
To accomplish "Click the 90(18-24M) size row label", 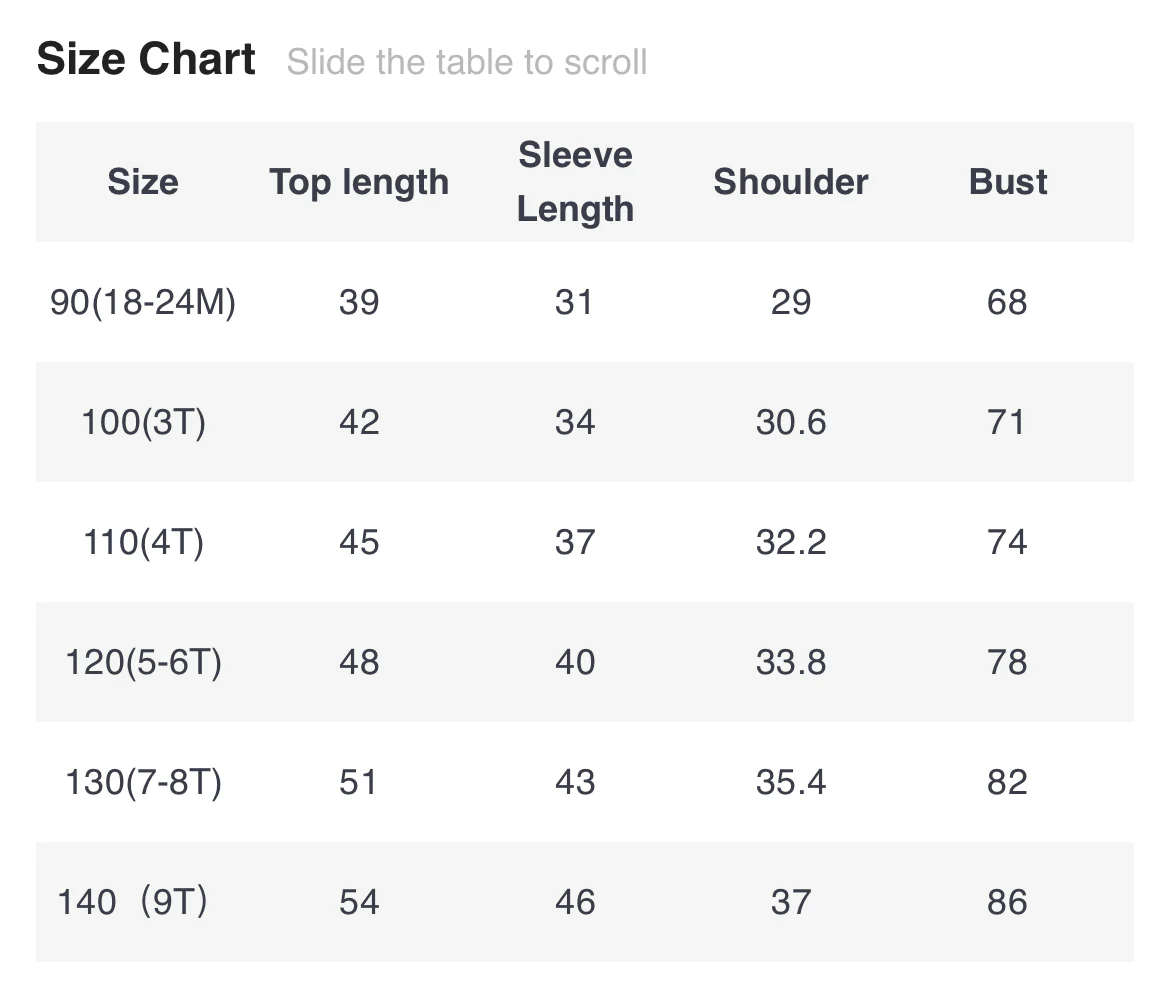I will pyautogui.click(x=143, y=302).
